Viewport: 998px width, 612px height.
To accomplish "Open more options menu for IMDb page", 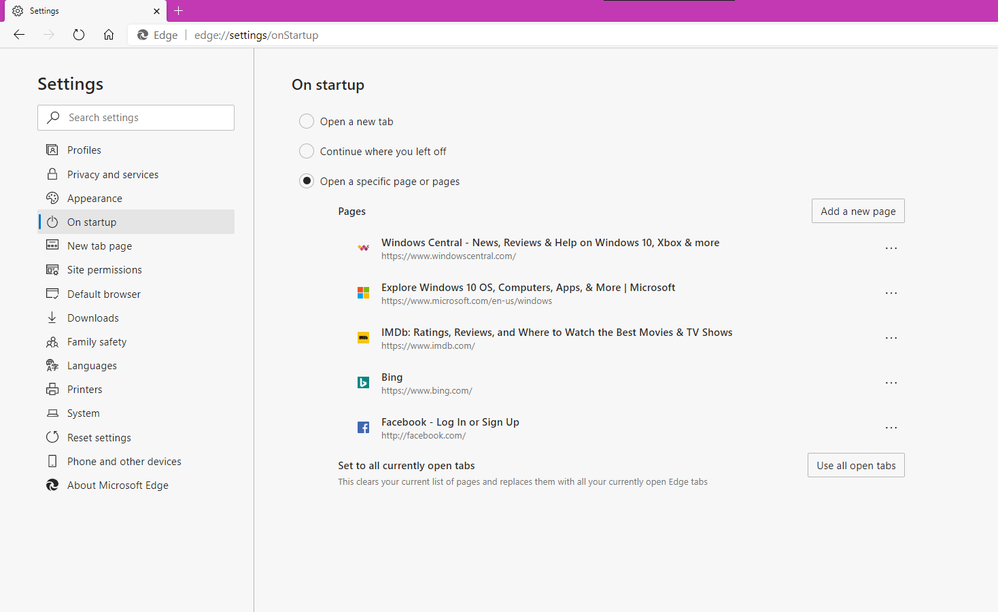I will (891, 338).
